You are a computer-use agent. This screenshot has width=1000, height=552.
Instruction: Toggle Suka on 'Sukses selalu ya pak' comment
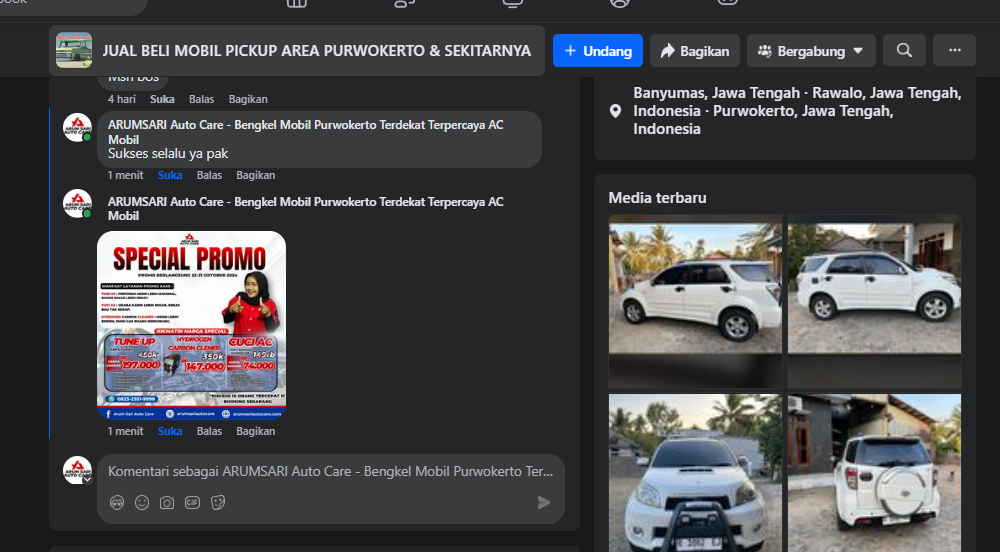point(170,175)
